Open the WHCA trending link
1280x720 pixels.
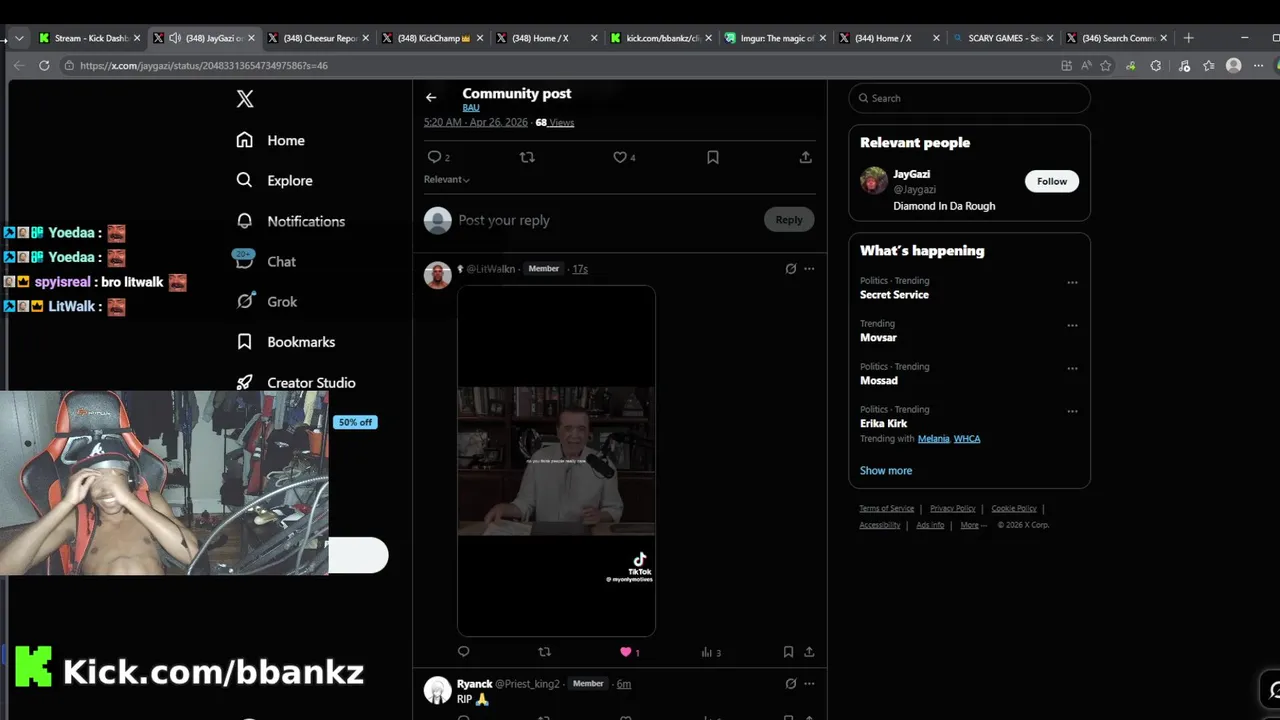tap(967, 439)
